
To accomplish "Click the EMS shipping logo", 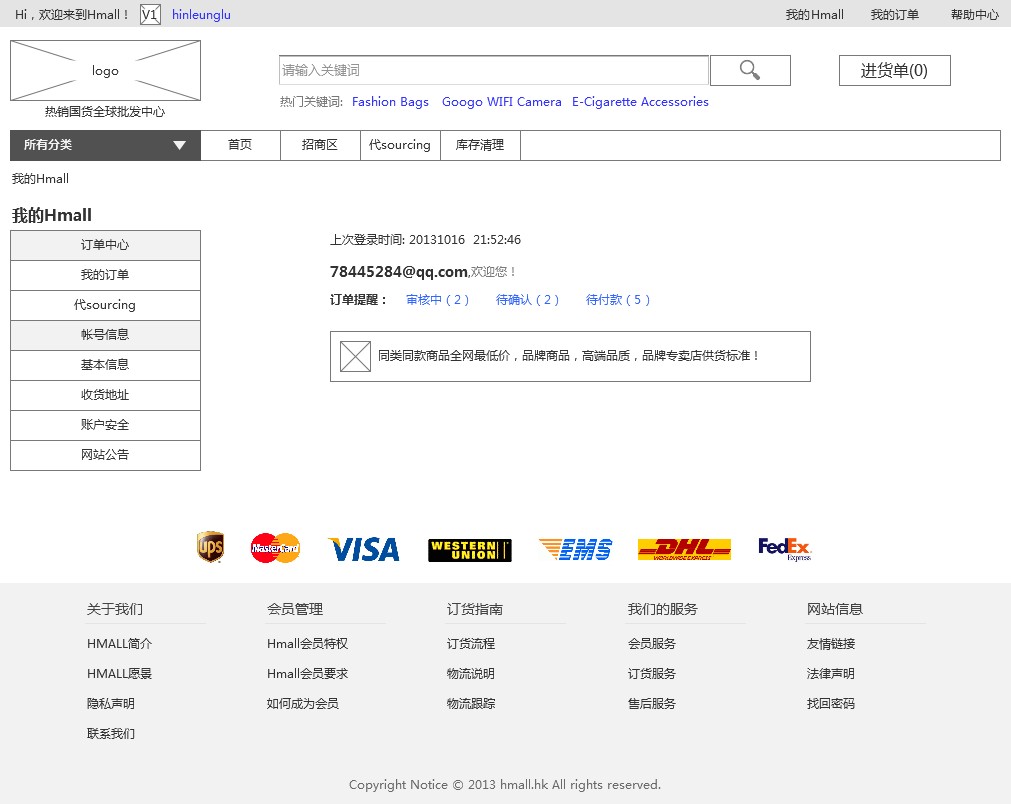I will click(x=575, y=549).
